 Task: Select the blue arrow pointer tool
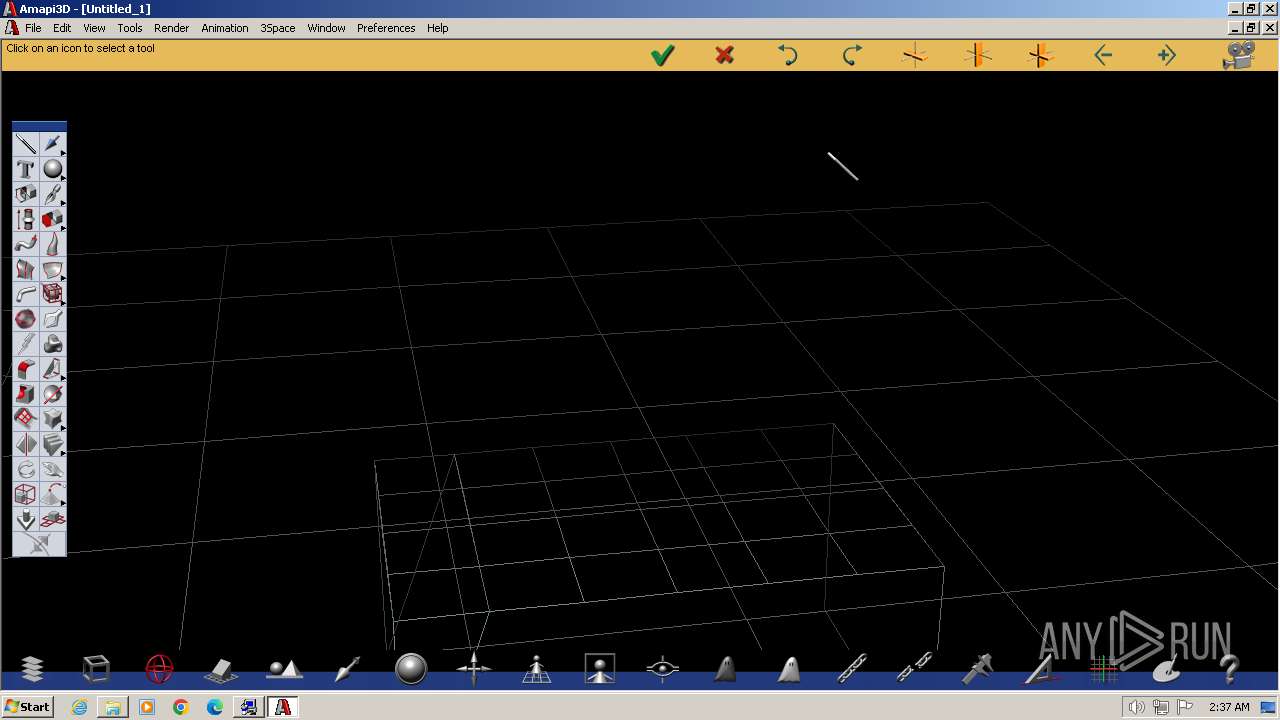(53, 145)
